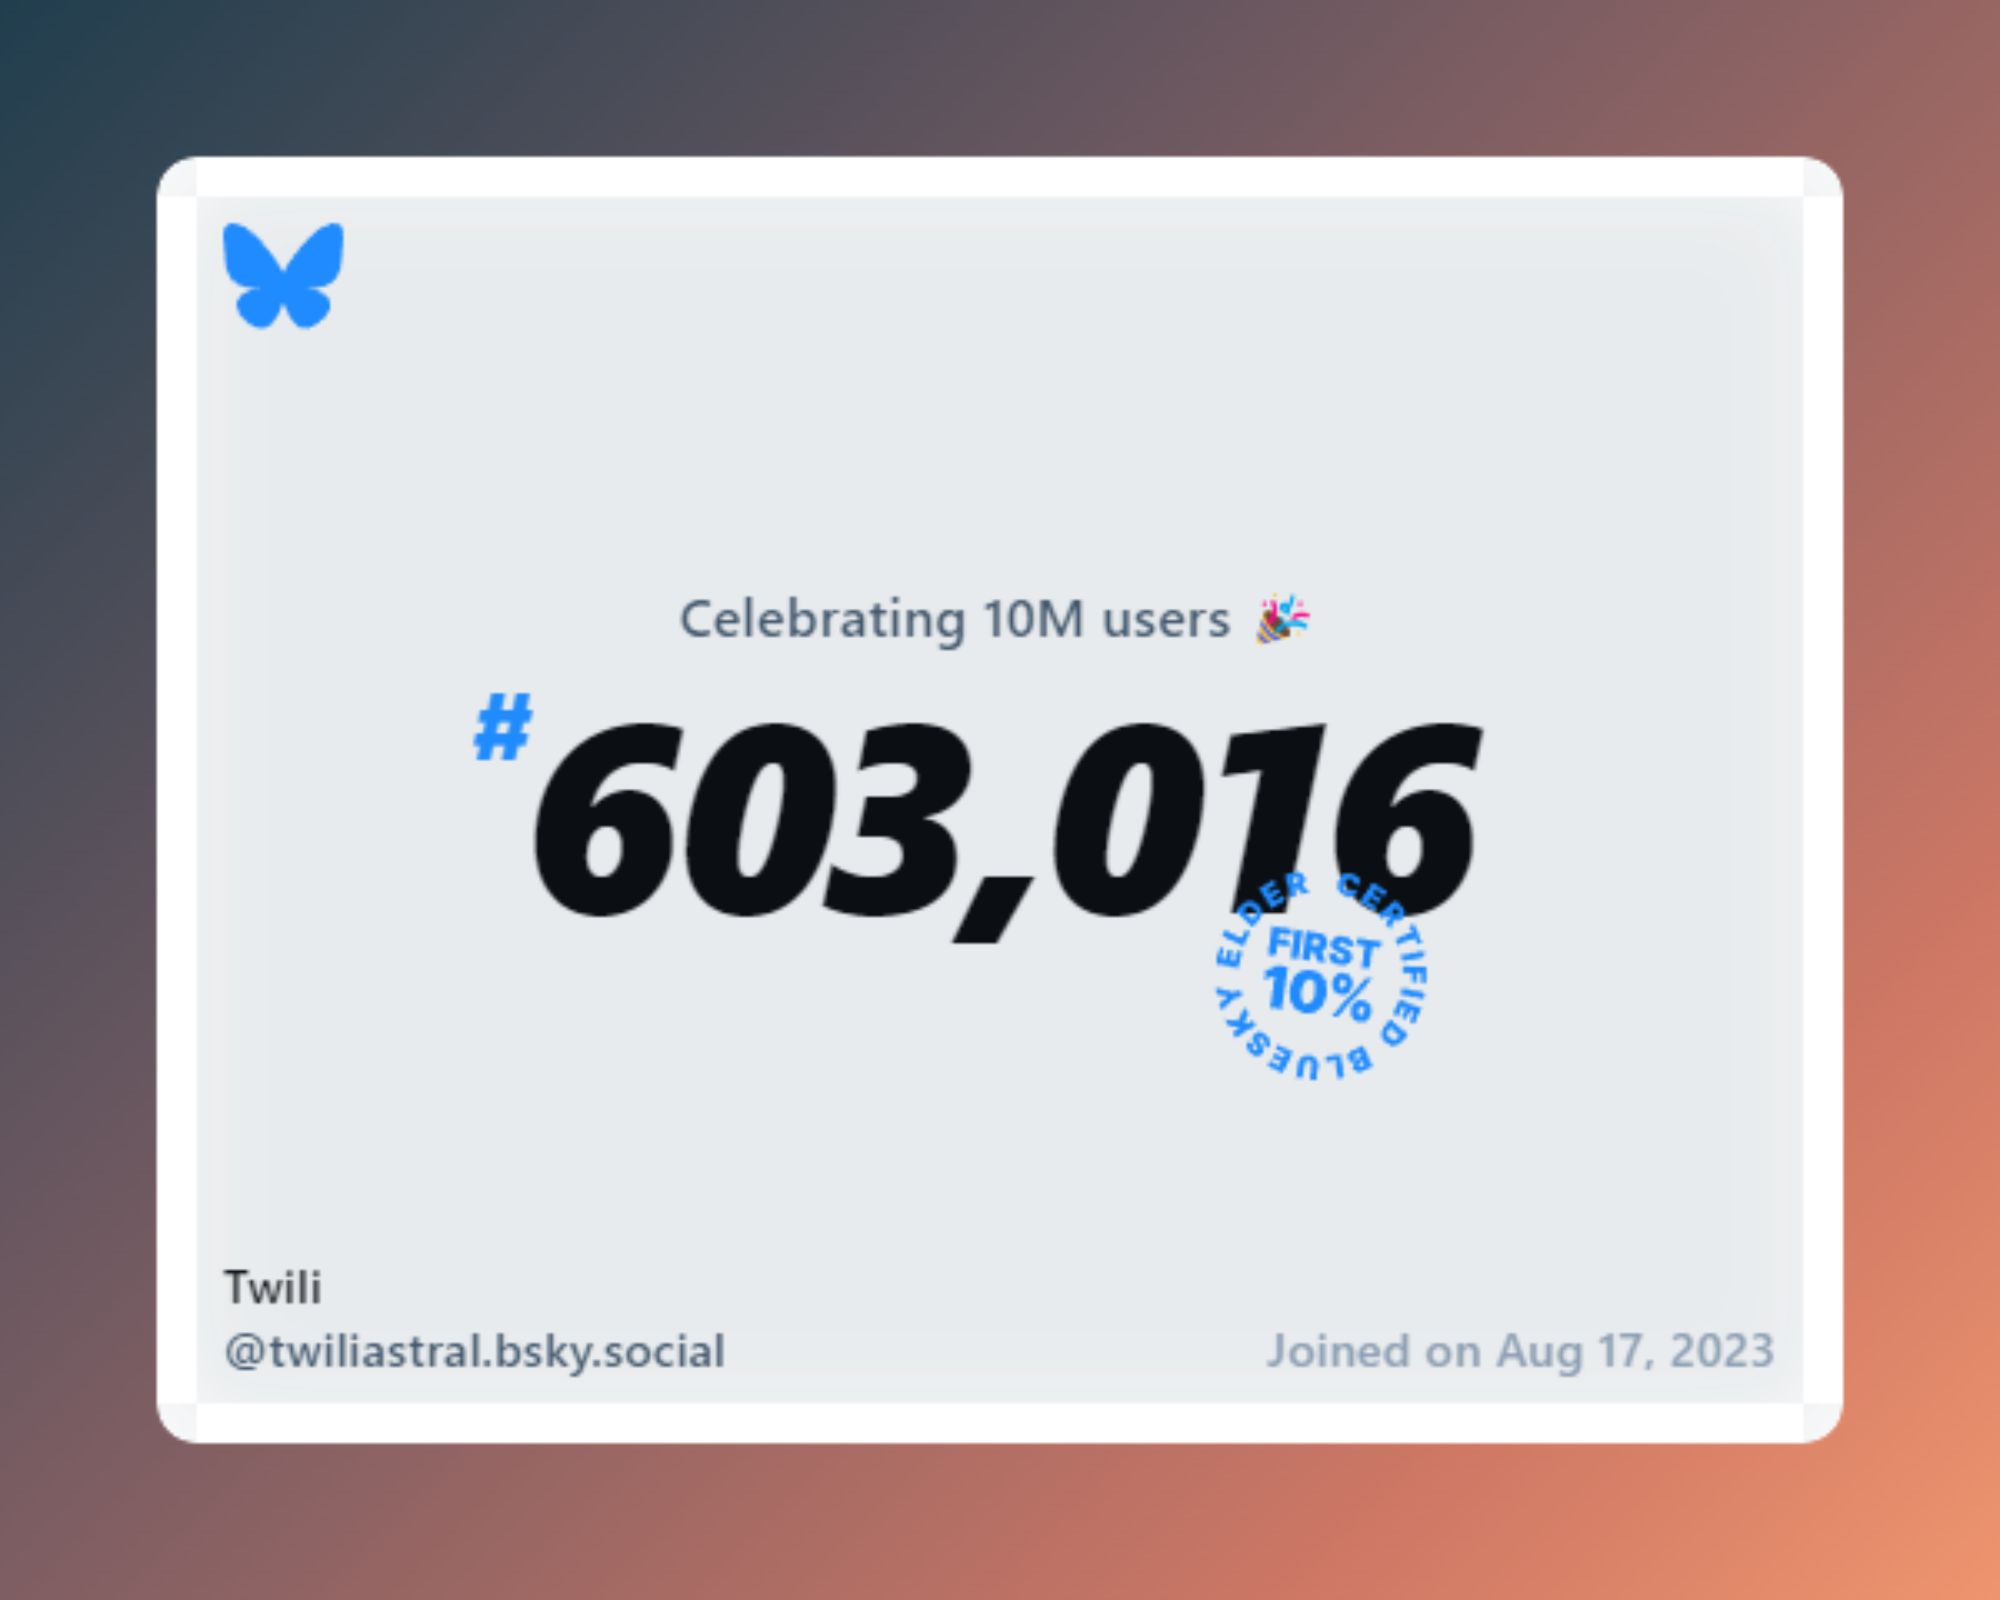Click the Bluesky butterfly icon
2000x1600 pixels.
click(284, 274)
